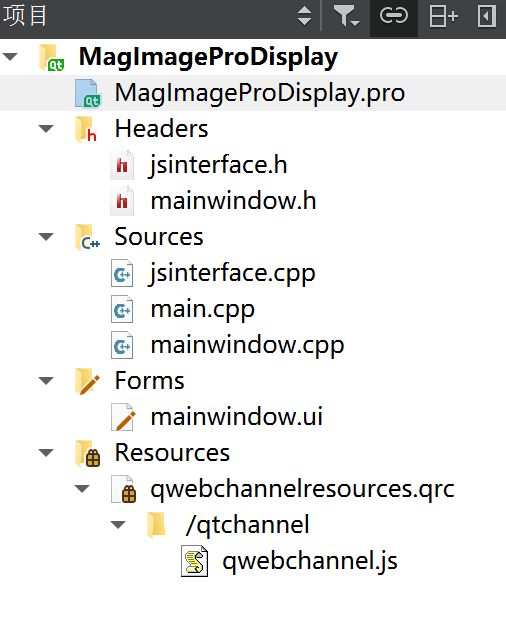Click the mainwindow.ui form file icon
Viewport: 506px width, 627px height.
[123, 417]
